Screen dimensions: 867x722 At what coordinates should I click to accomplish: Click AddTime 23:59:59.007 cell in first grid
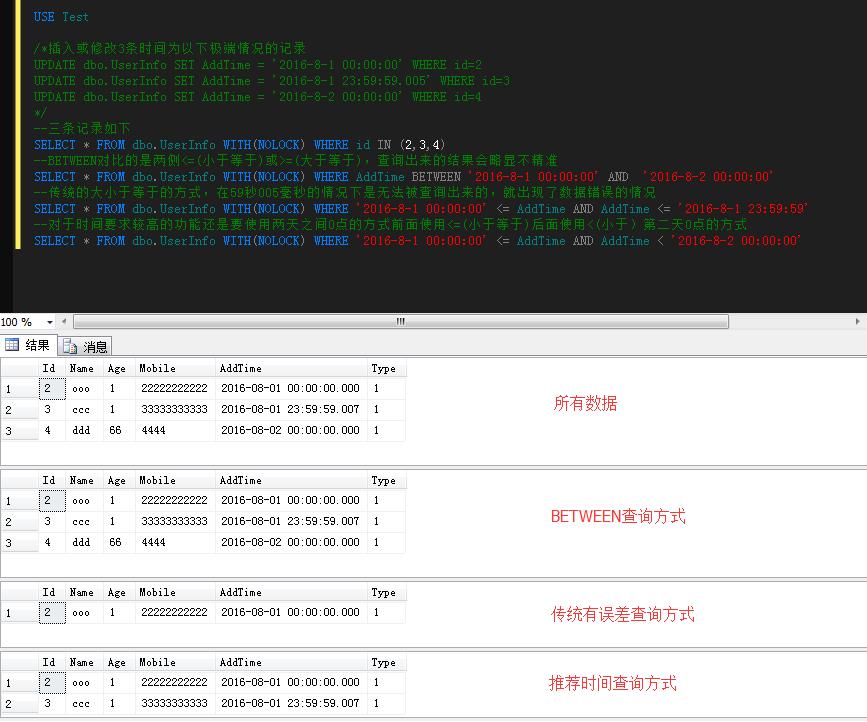pos(290,410)
